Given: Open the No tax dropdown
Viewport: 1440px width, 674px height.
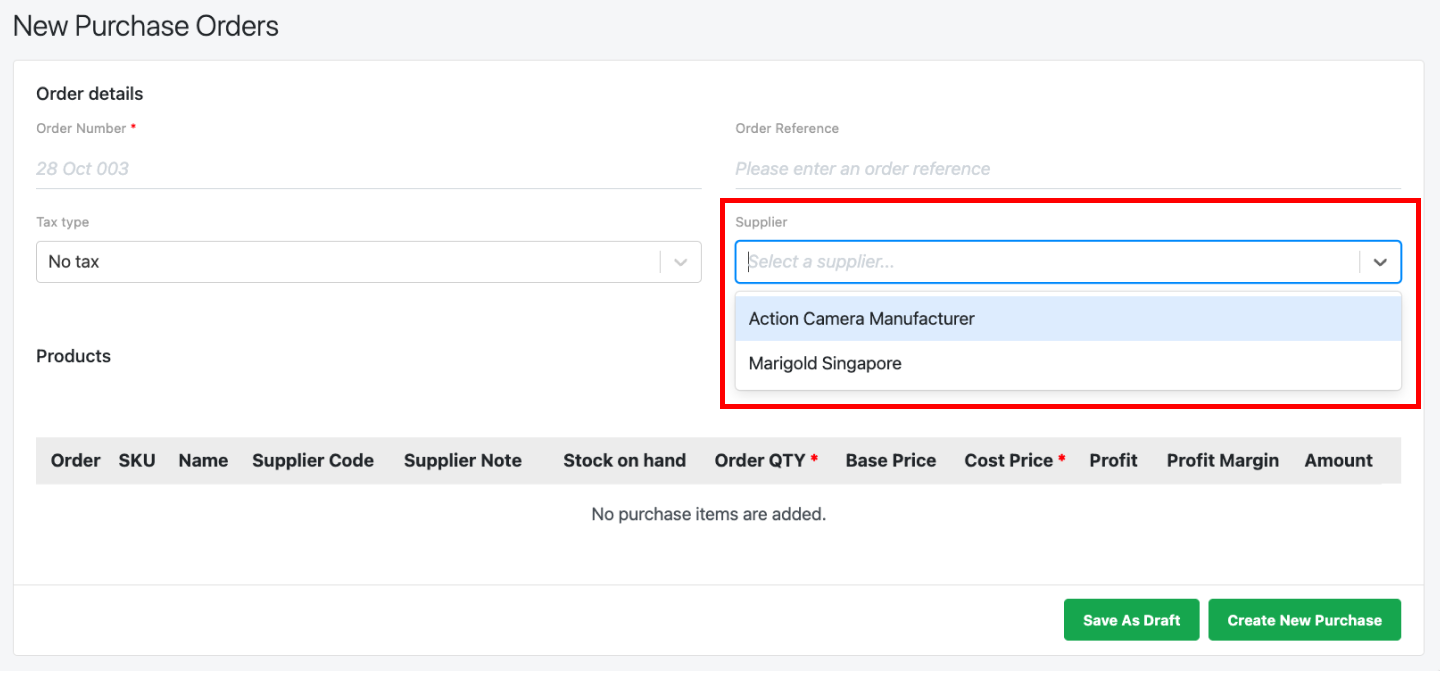Looking at the screenshot, I should point(368,262).
